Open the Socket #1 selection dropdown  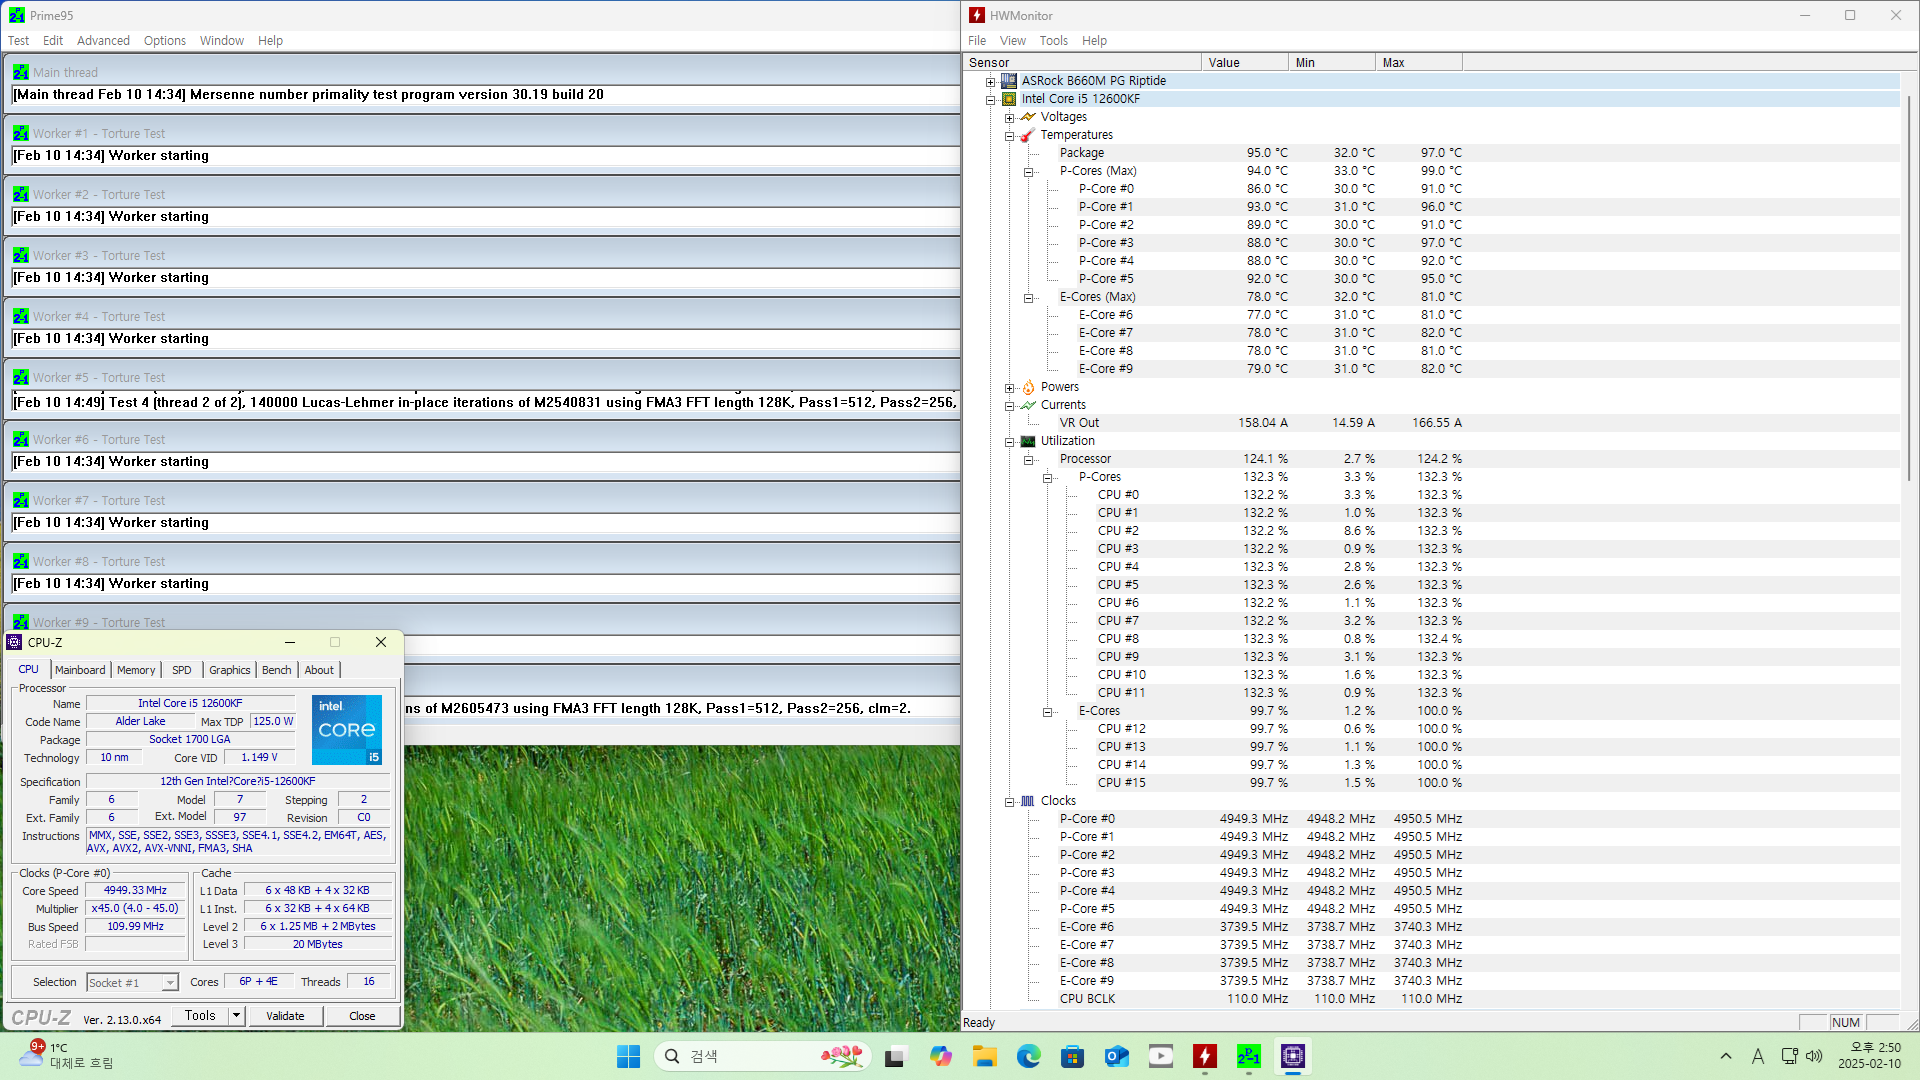170,983
